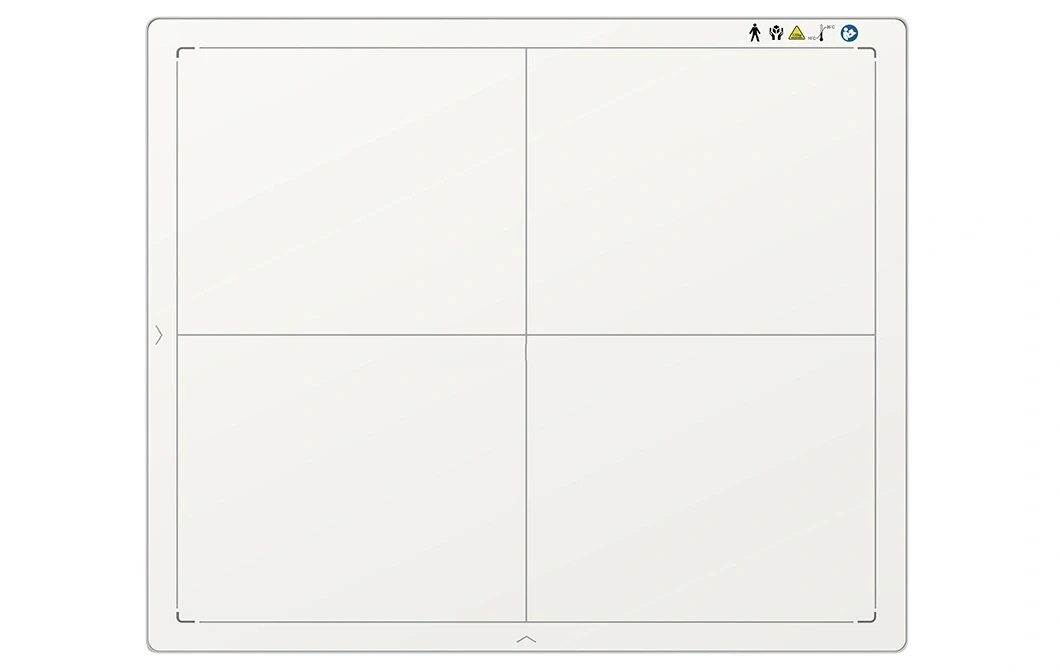Select the handle-with-care hands and box icon
1060x672 pixels.
[775, 32]
